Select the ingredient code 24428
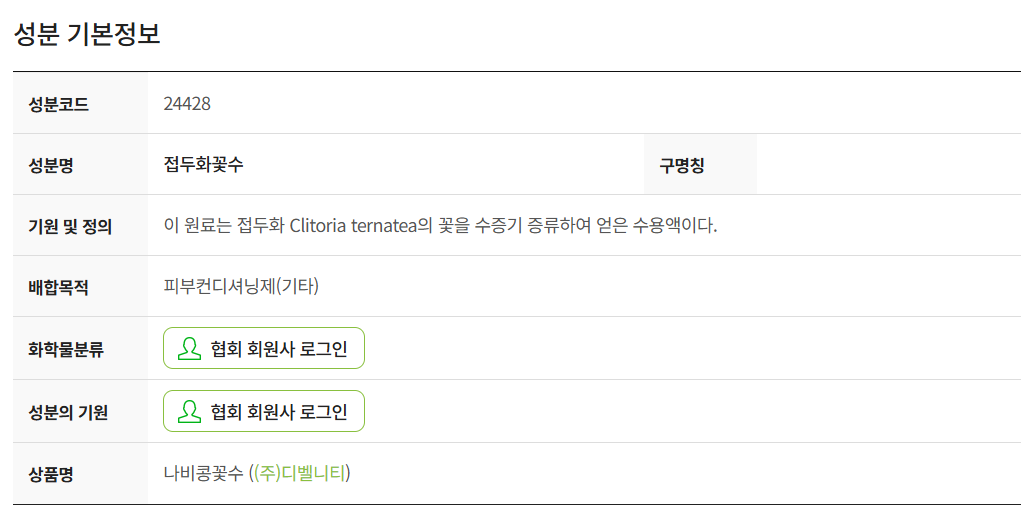 (x=187, y=104)
